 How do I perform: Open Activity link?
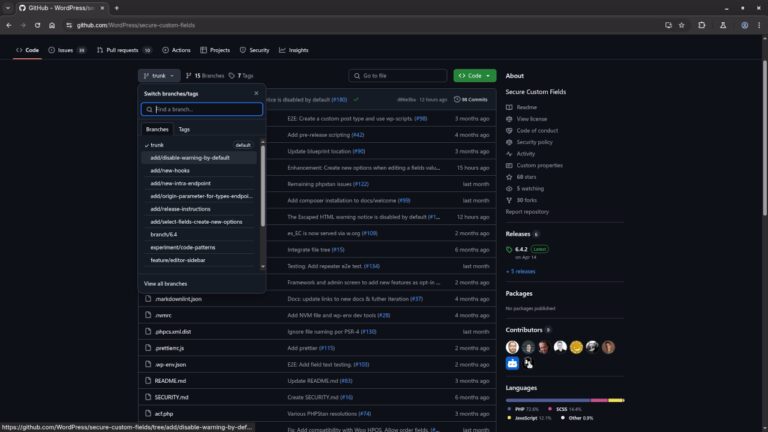tap(521, 154)
